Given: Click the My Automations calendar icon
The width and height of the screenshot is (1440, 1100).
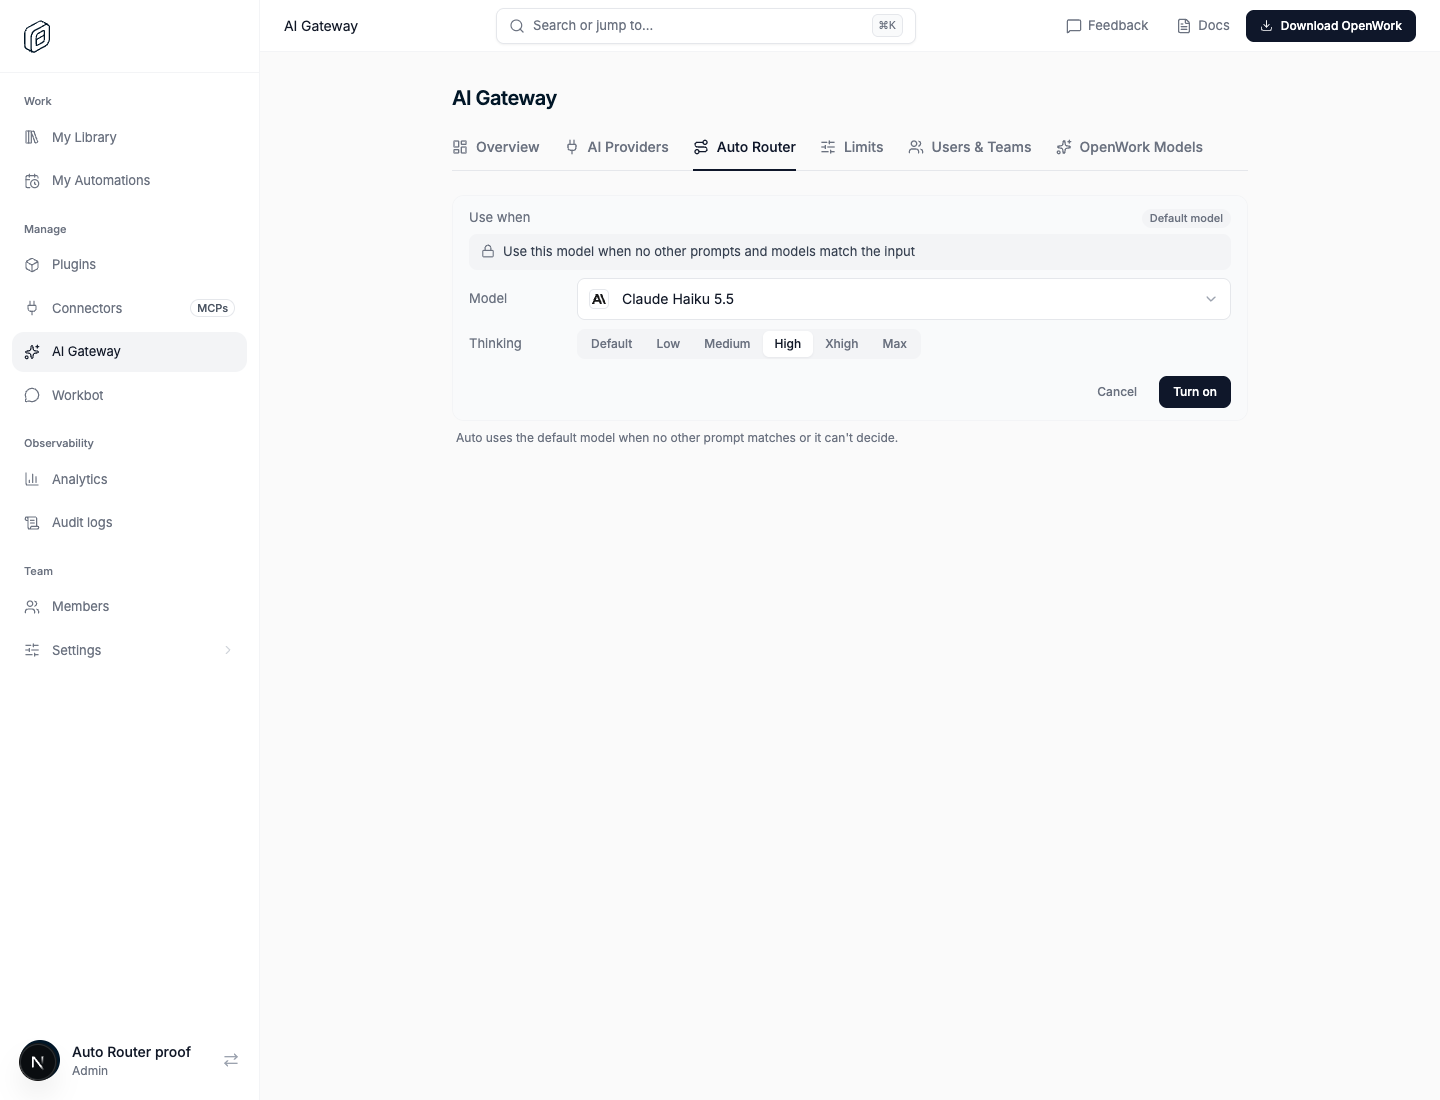Looking at the screenshot, I should (x=32, y=181).
